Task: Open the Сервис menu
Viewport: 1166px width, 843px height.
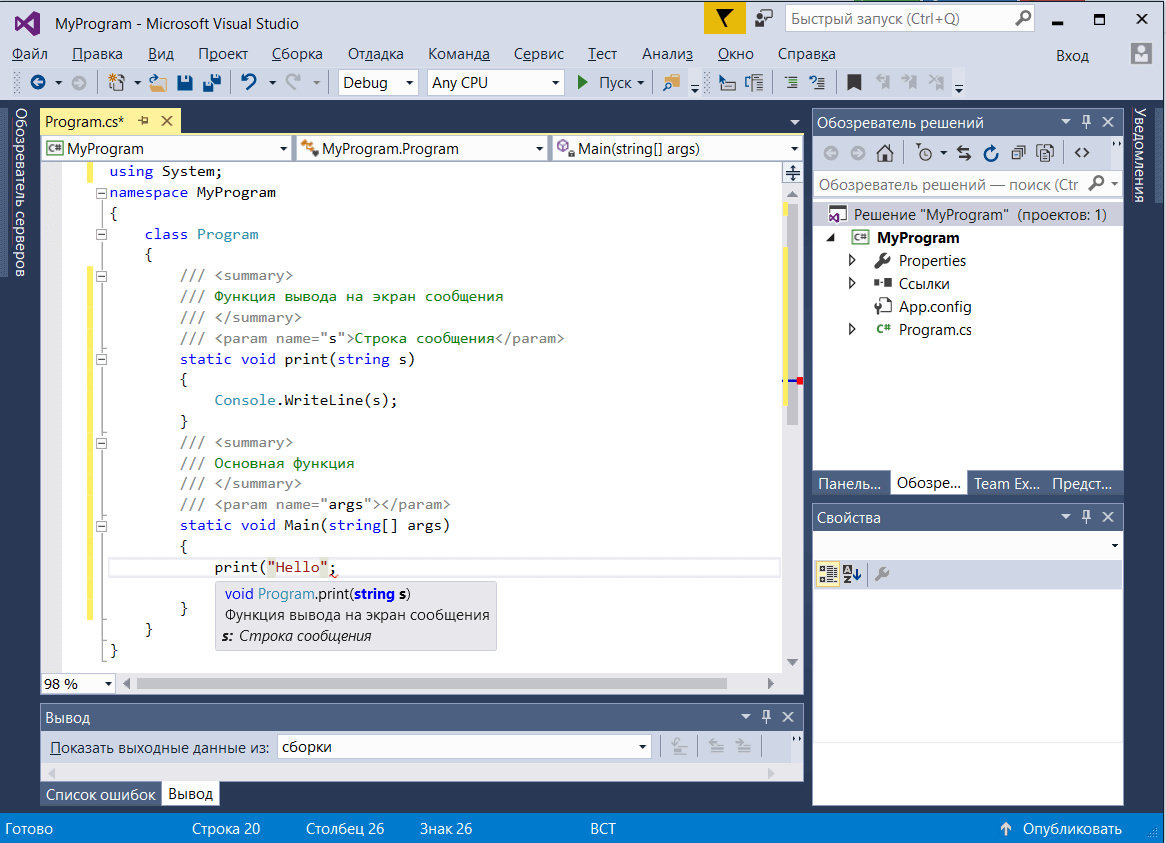Action: pyautogui.click(x=538, y=54)
